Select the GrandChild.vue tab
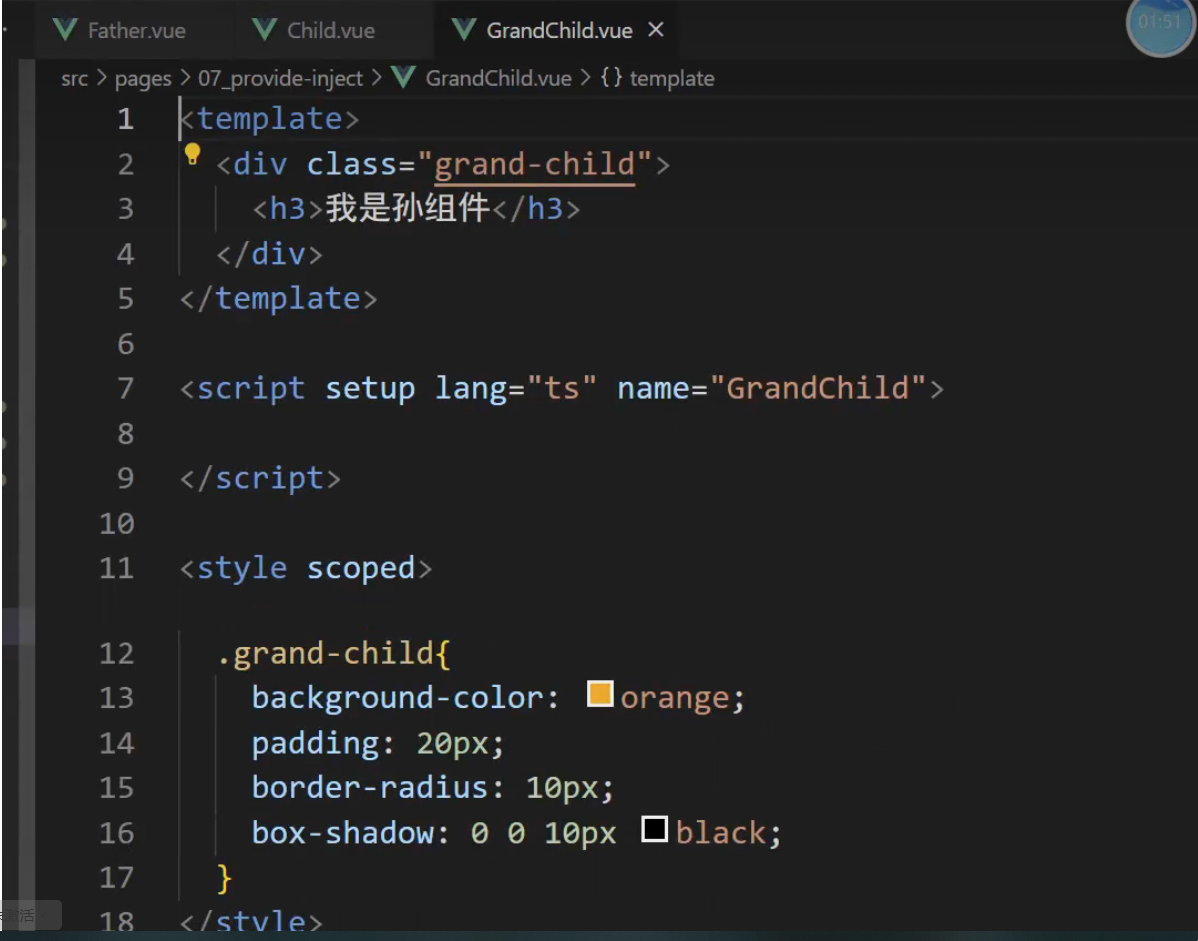Screen dimensions: 1198x941 [x=559, y=31]
